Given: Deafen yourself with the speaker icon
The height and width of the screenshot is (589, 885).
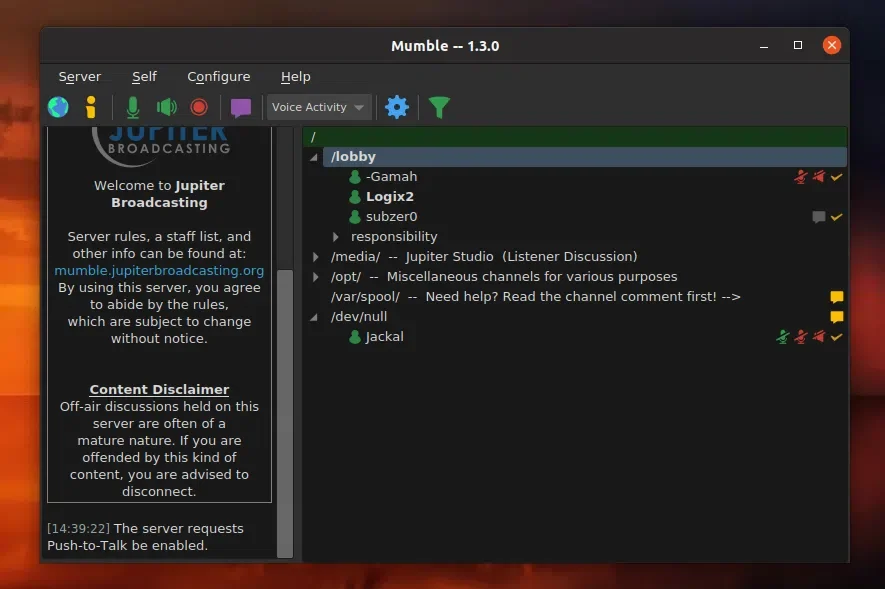Looking at the screenshot, I should coord(167,107).
